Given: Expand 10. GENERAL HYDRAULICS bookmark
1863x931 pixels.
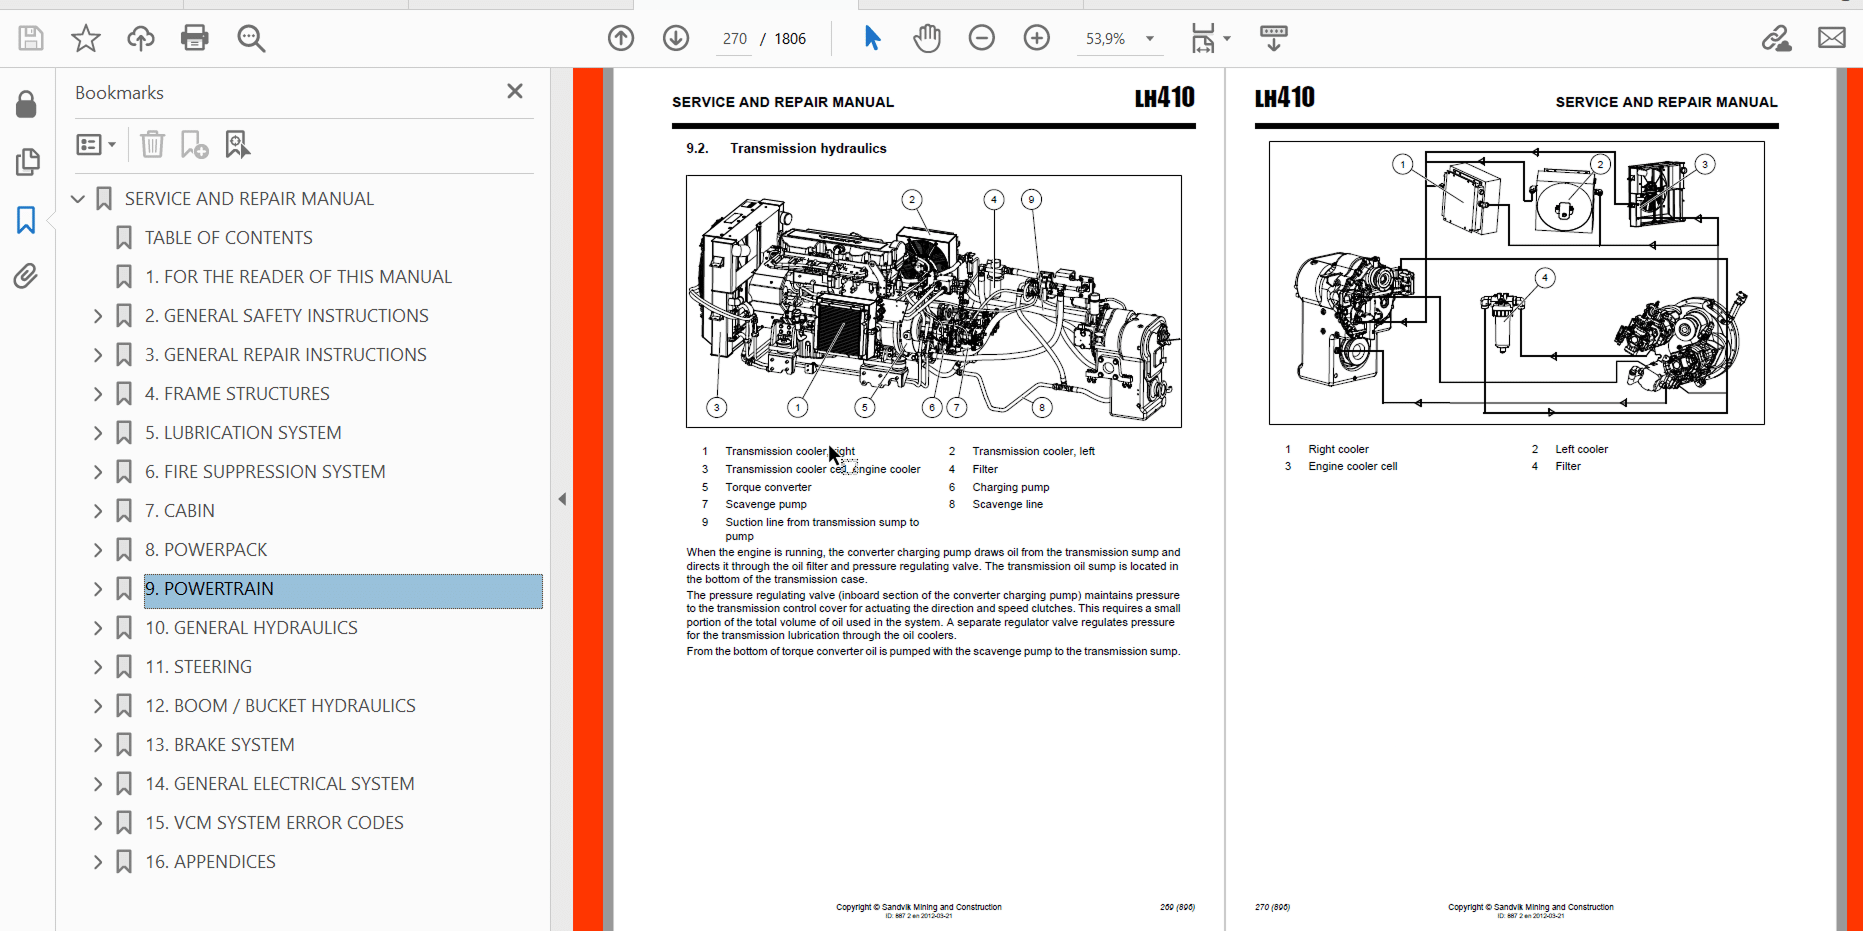Looking at the screenshot, I should pos(98,628).
